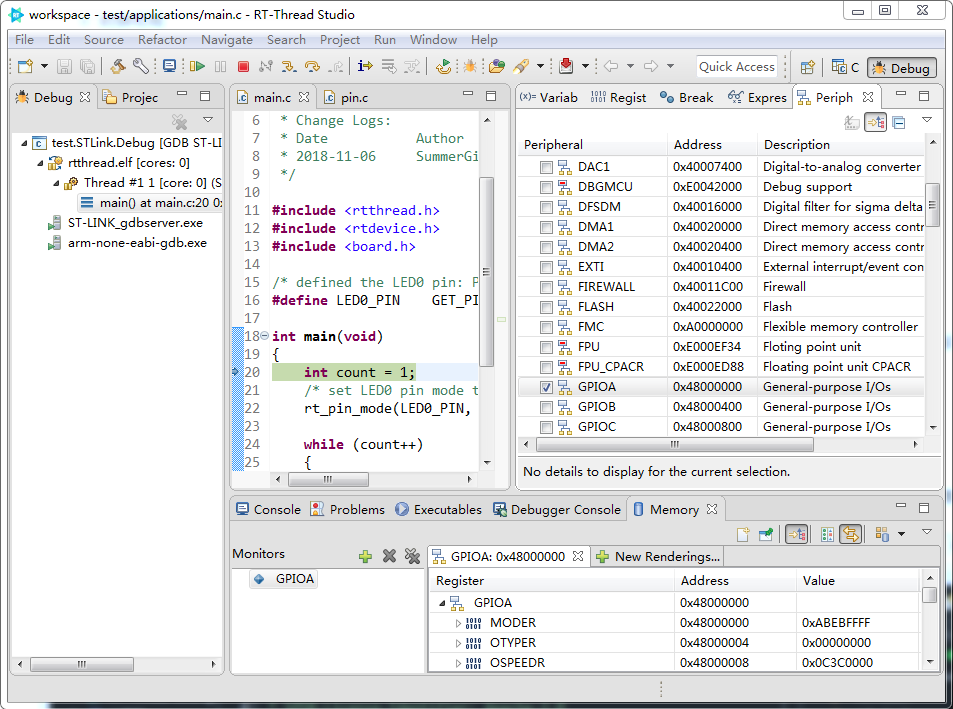Click the wrench settings toolbar icon
953x709 pixels.
click(141, 66)
